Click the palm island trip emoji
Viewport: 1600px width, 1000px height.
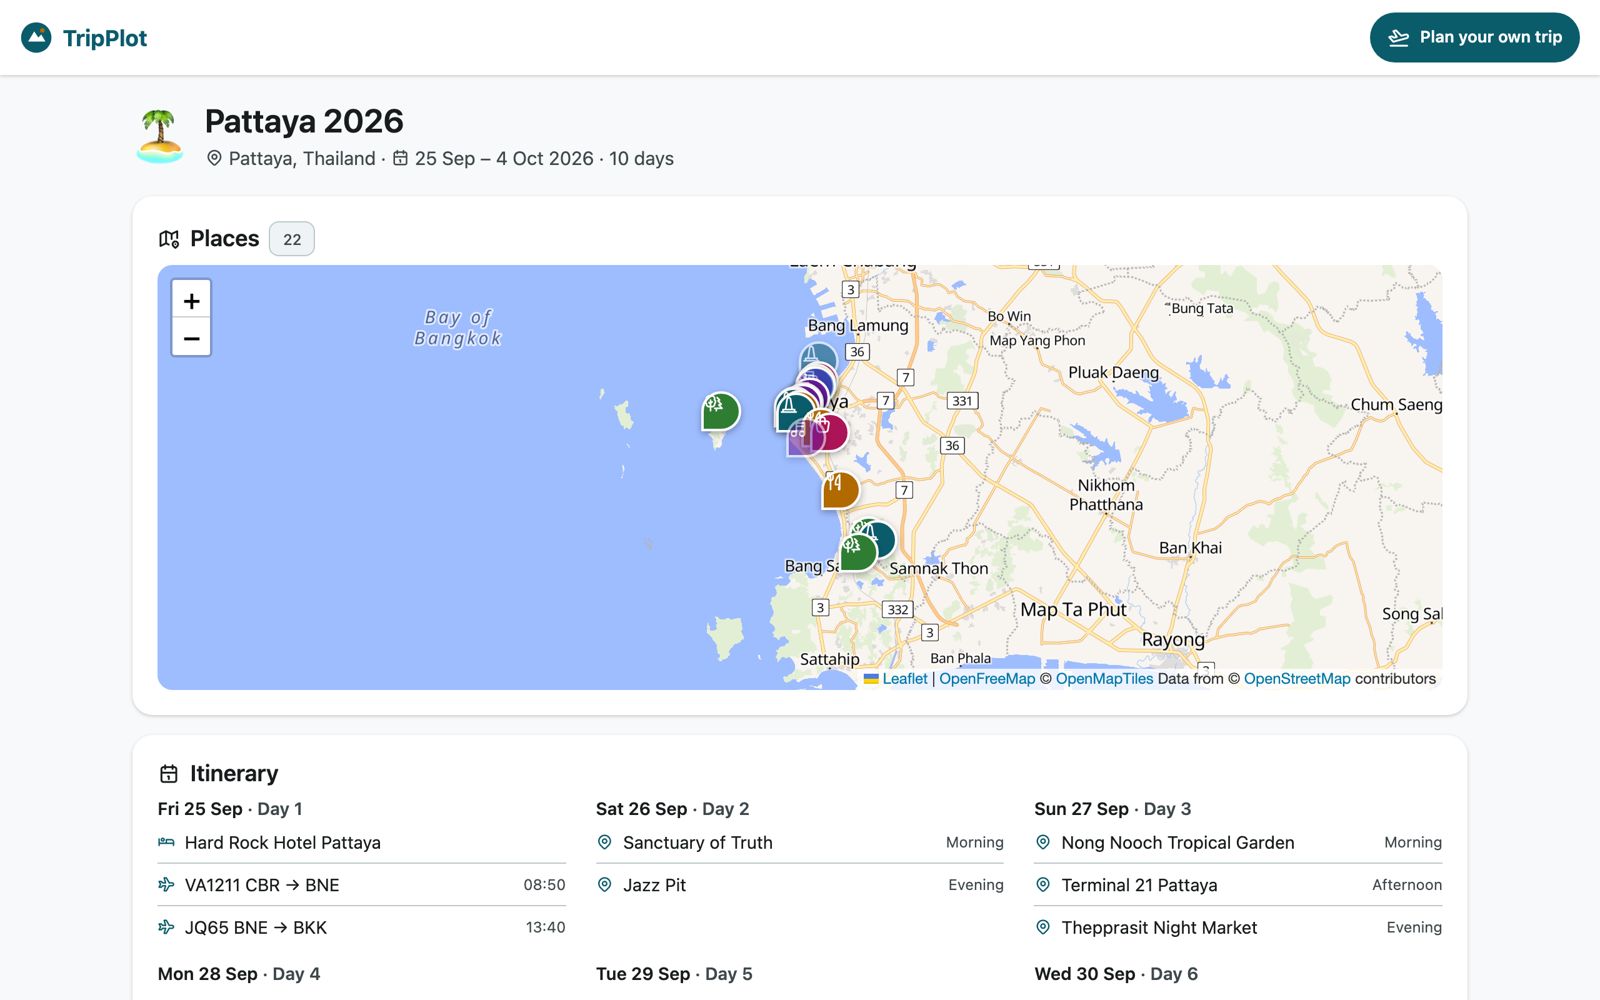tap(160, 136)
